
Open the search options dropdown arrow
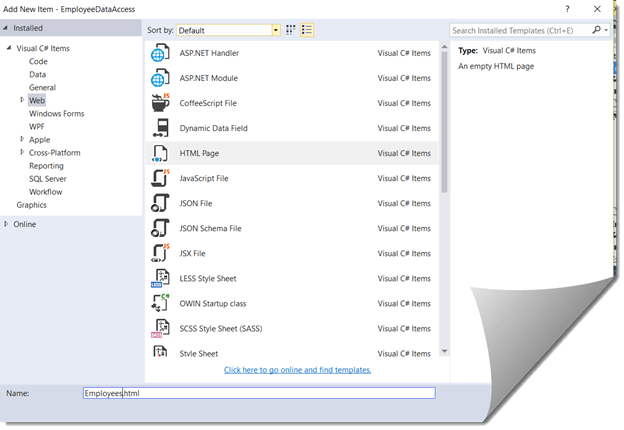[x=606, y=30]
